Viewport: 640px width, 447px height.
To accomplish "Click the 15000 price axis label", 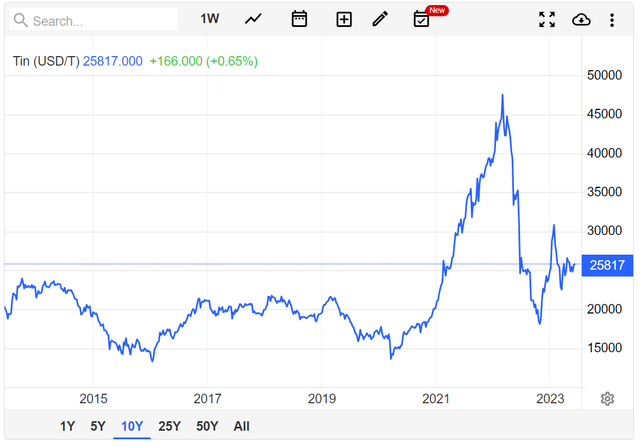I will point(604,348).
